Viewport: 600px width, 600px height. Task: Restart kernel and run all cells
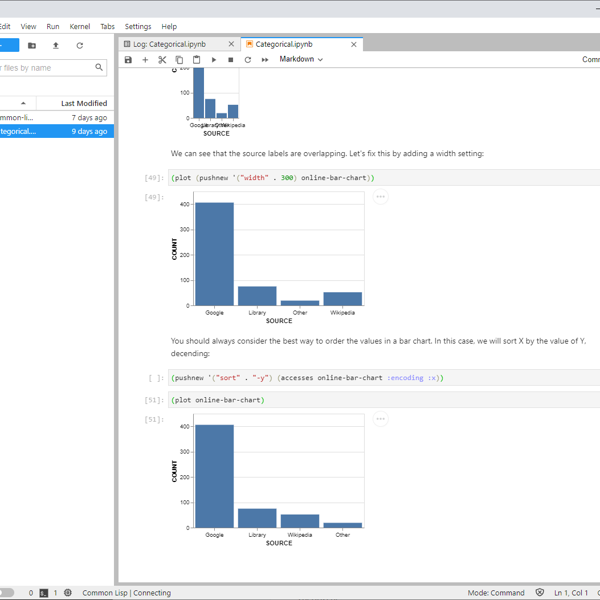coord(265,60)
